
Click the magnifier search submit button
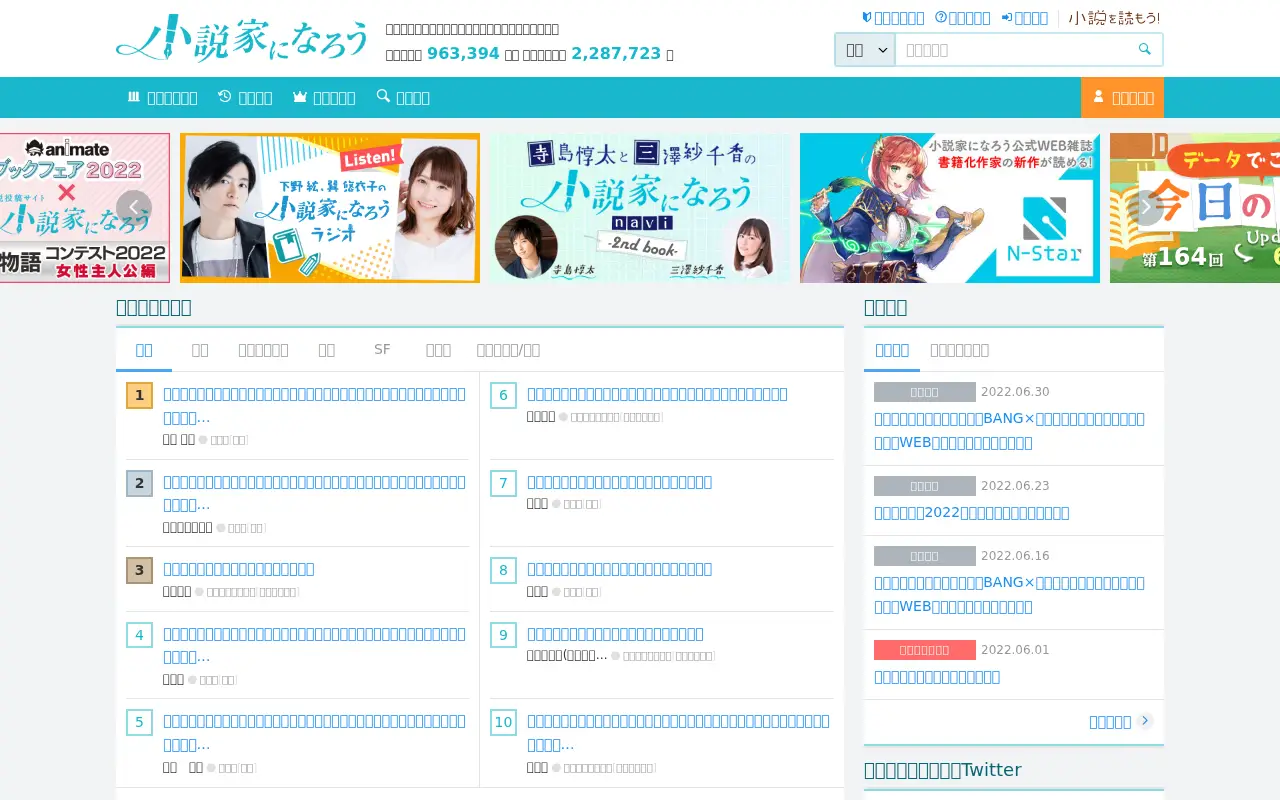pyautogui.click(x=1144, y=49)
